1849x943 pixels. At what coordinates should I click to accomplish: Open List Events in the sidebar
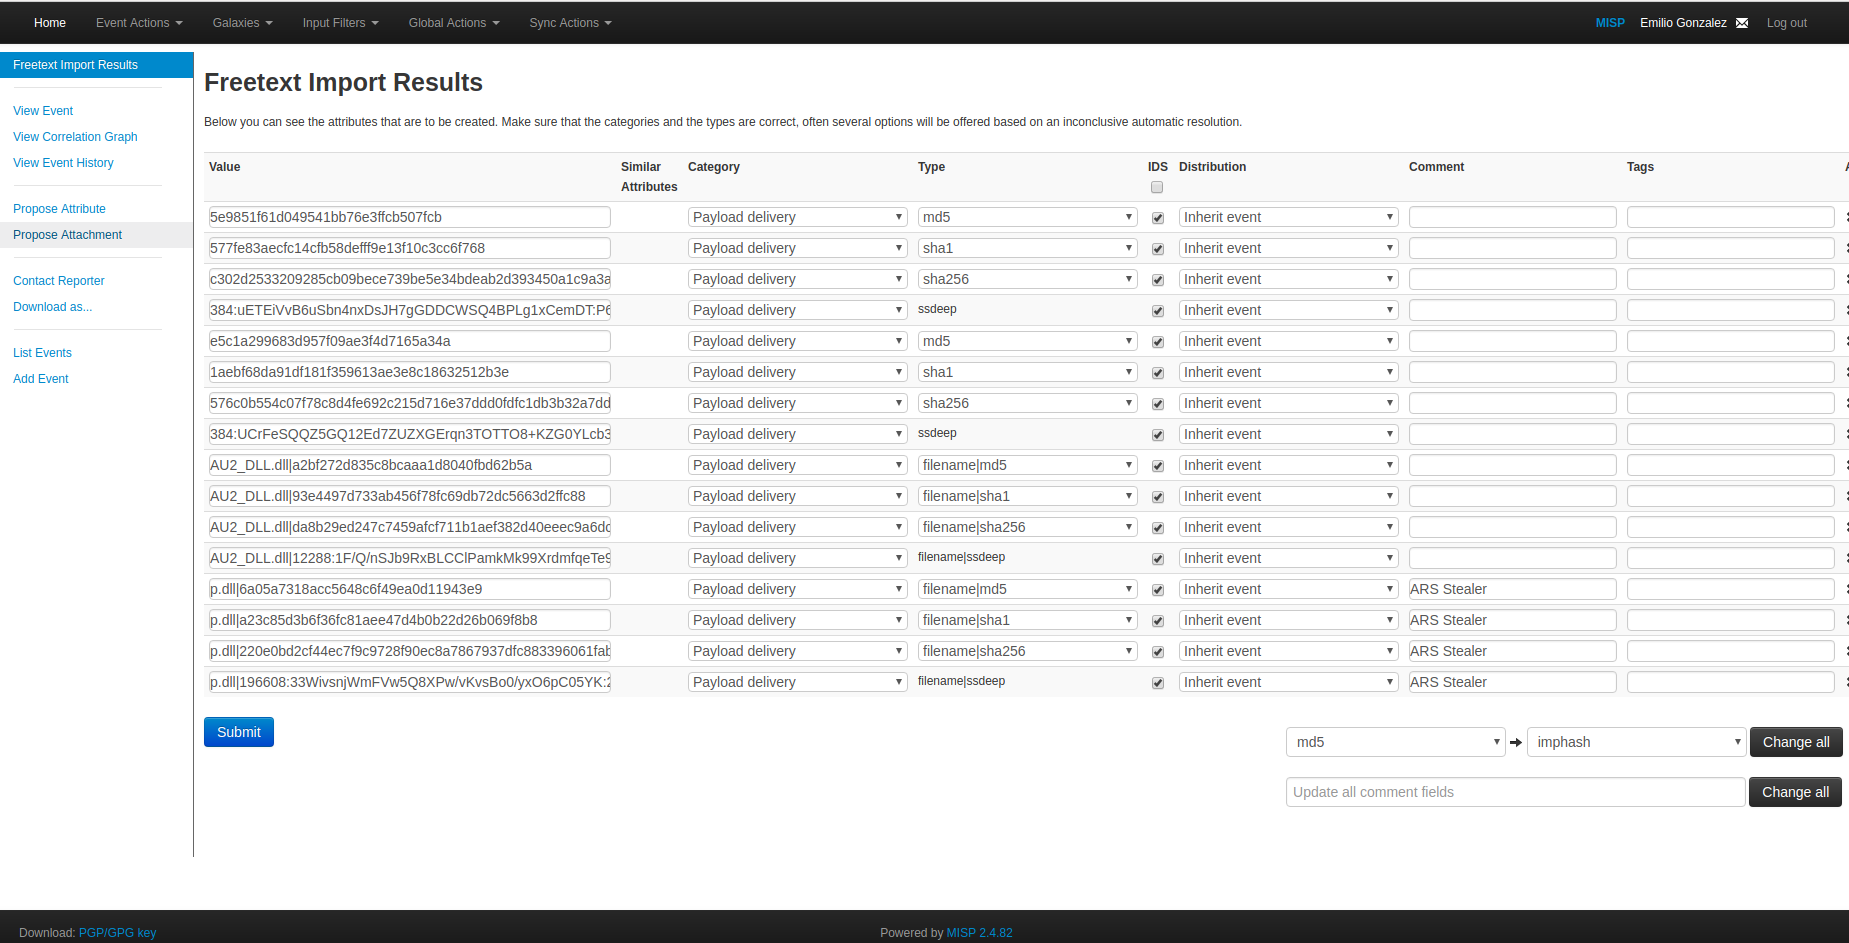(x=42, y=353)
